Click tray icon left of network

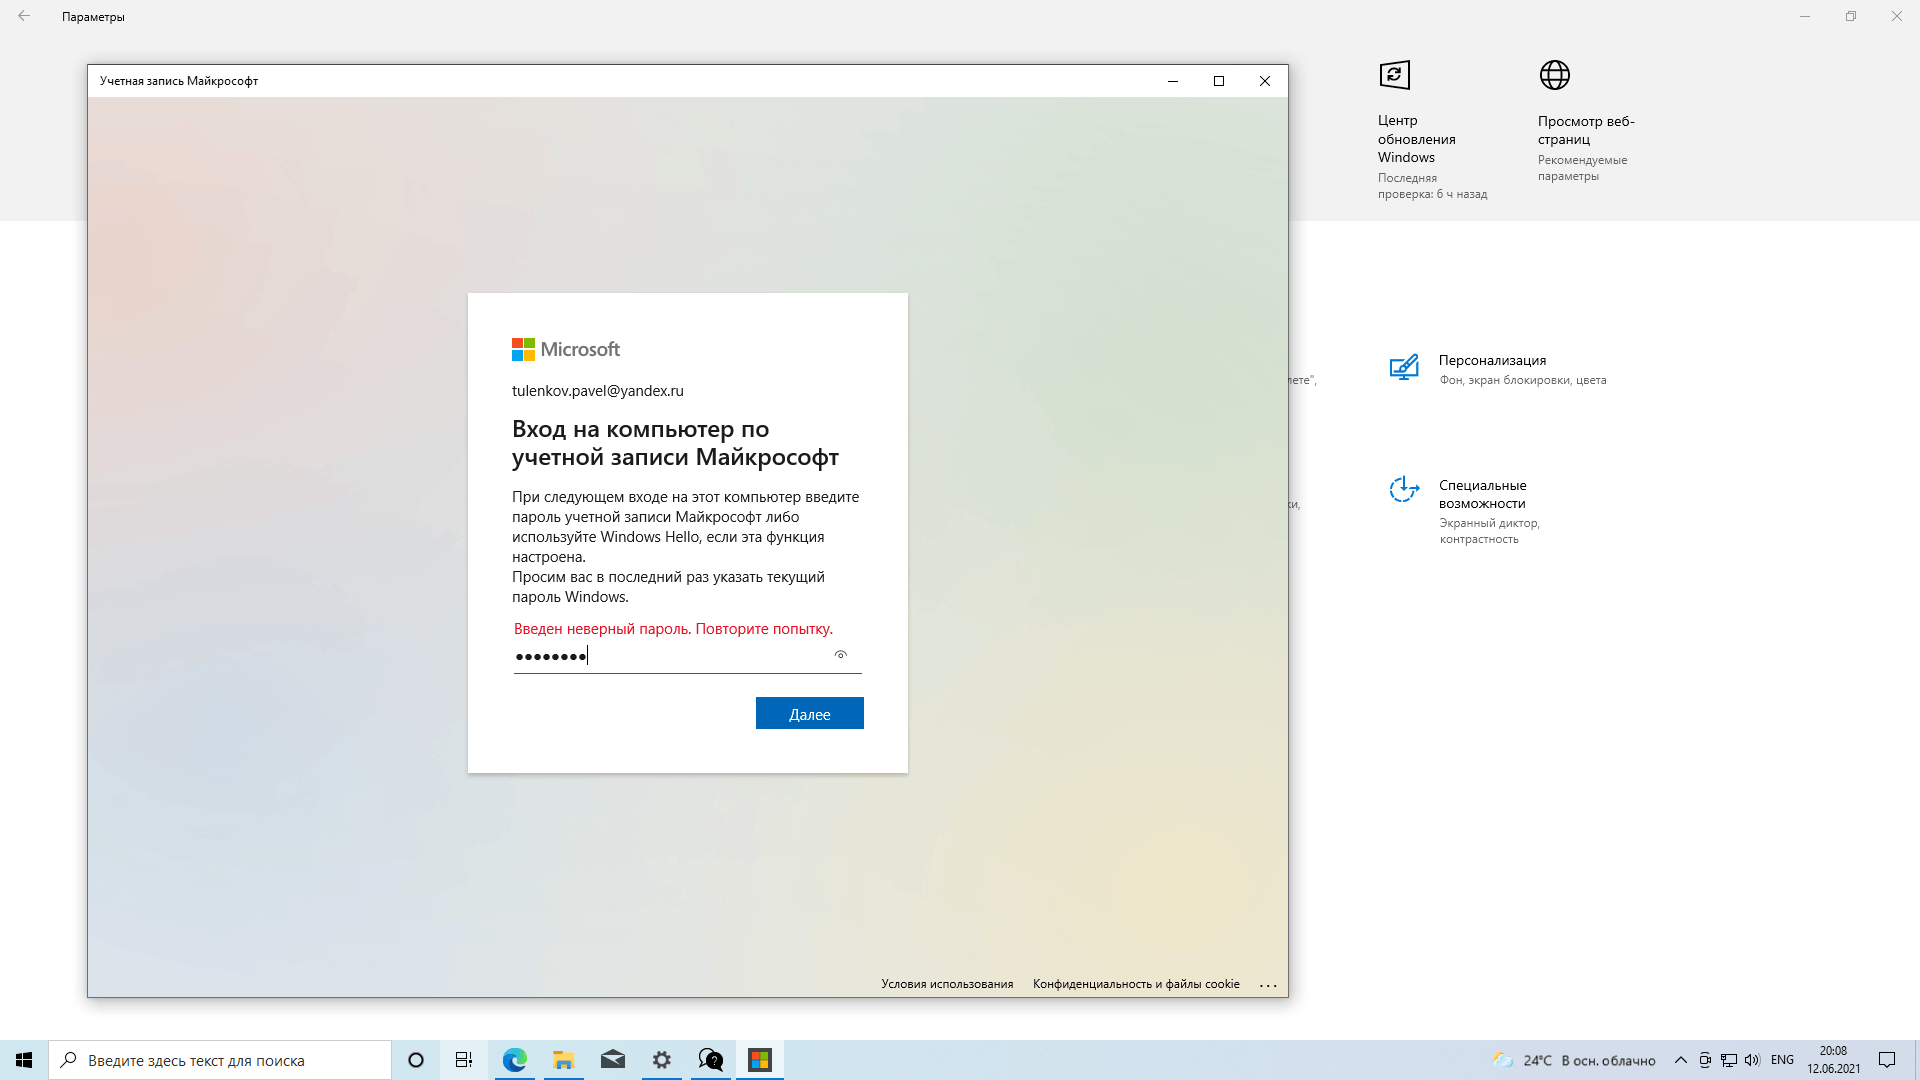[1705, 1060]
